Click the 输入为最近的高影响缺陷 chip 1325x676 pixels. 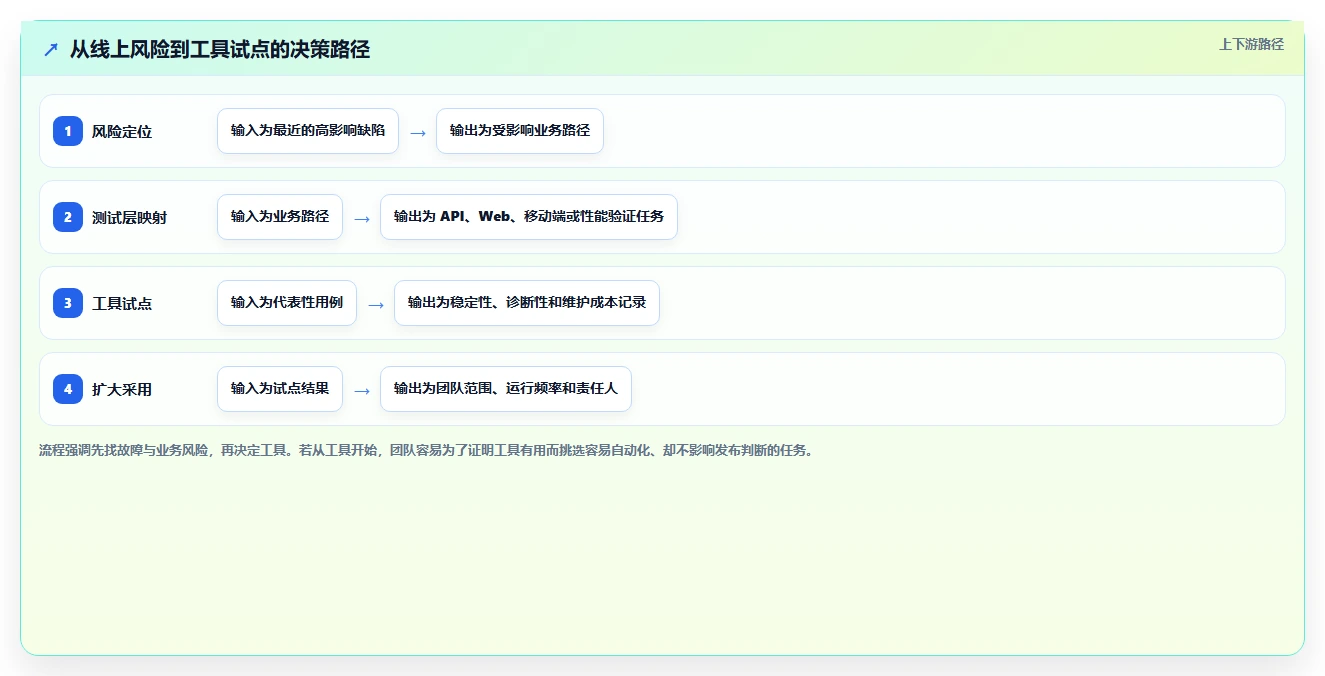coord(308,131)
